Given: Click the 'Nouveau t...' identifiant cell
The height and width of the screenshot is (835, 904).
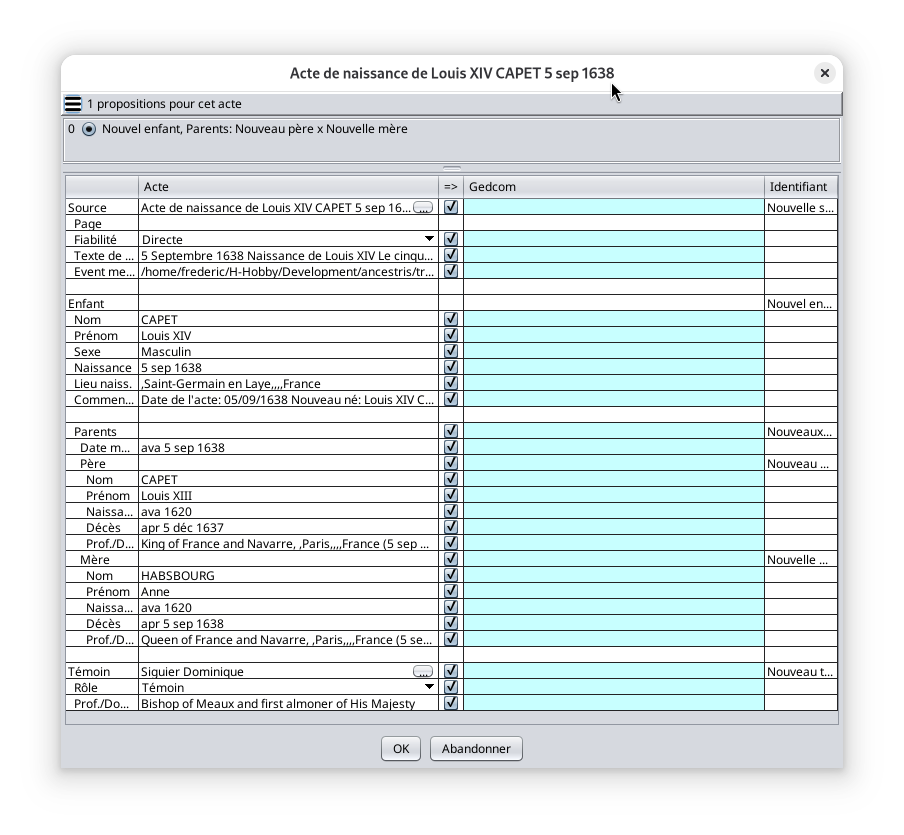Looking at the screenshot, I should (801, 672).
